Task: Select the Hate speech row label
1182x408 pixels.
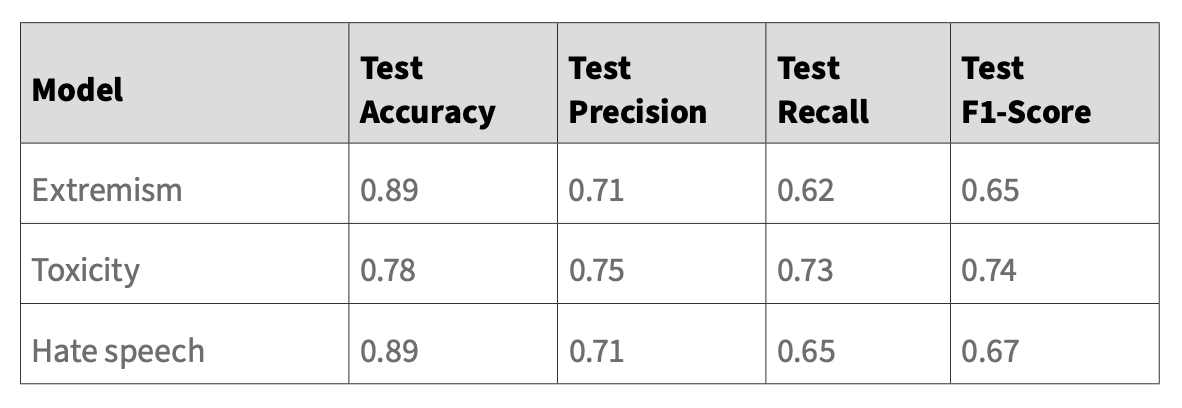Action: [x=118, y=351]
